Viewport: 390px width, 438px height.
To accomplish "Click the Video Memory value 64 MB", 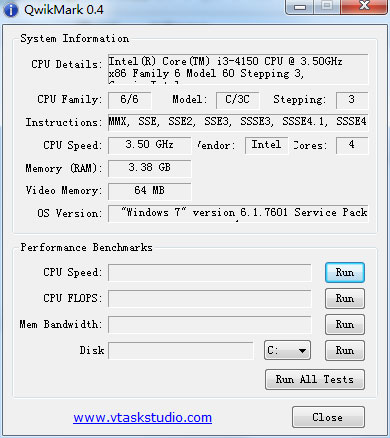I will click(x=150, y=191).
